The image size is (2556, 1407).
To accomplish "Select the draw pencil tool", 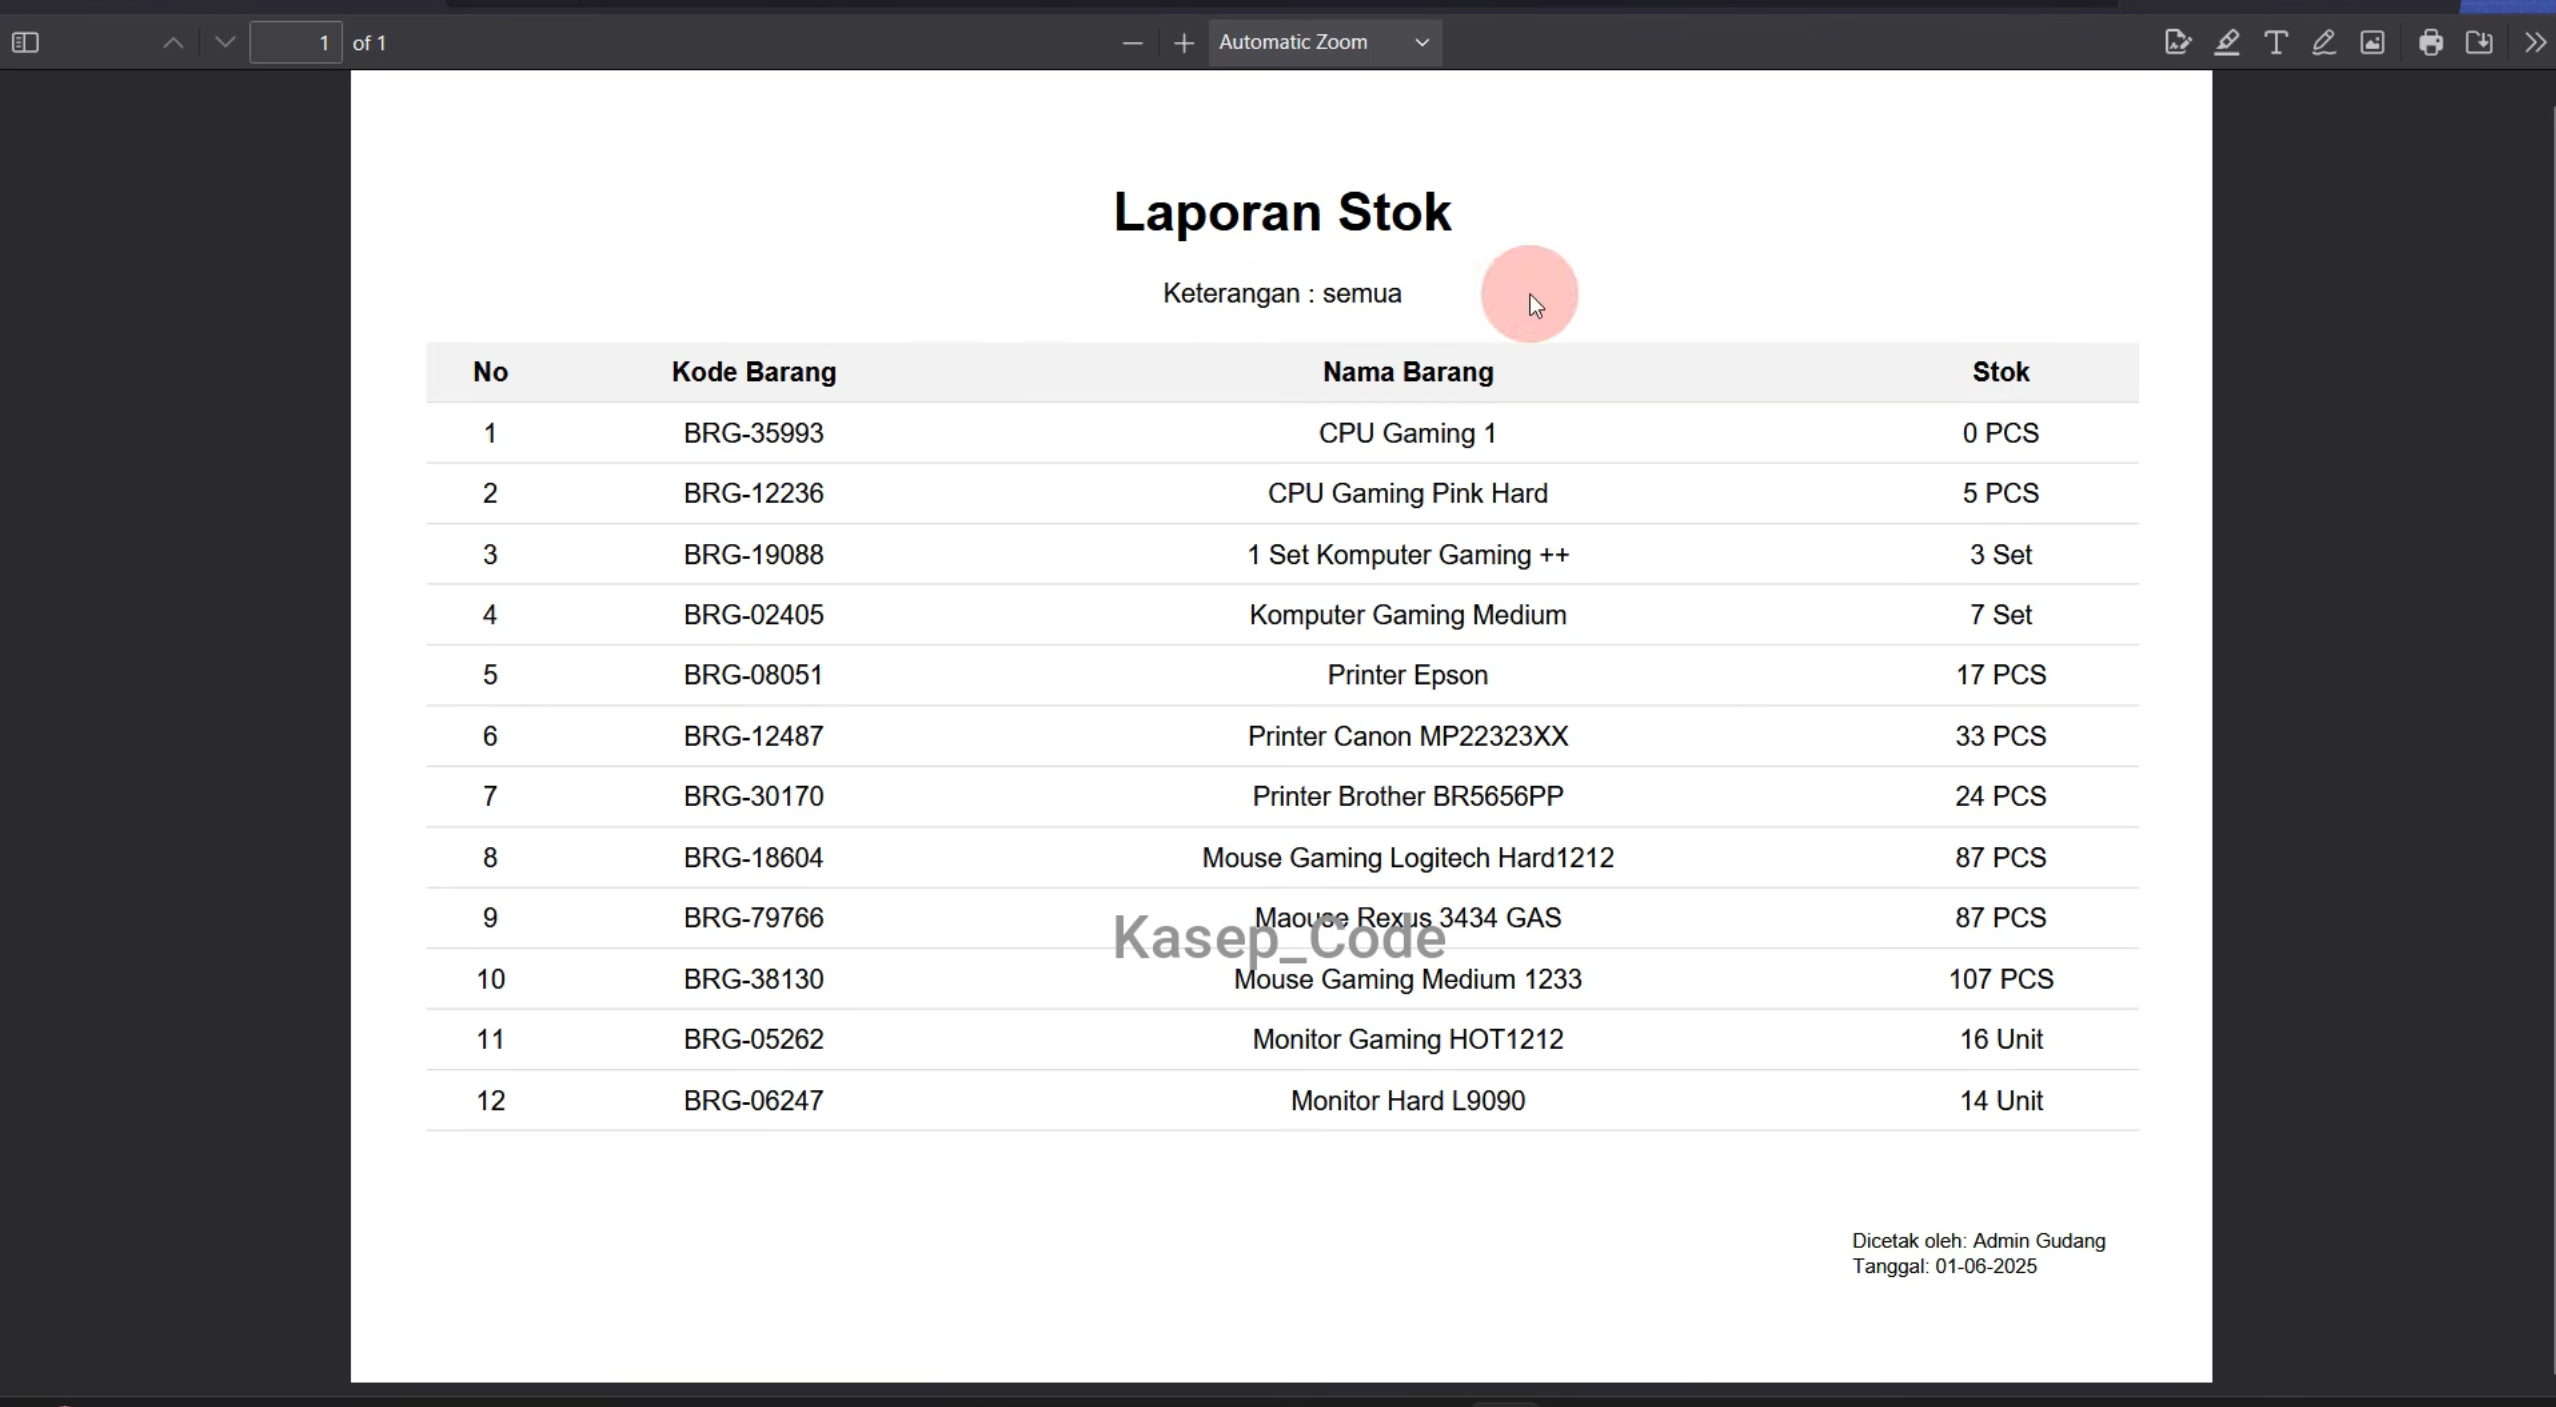I will point(2324,43).
